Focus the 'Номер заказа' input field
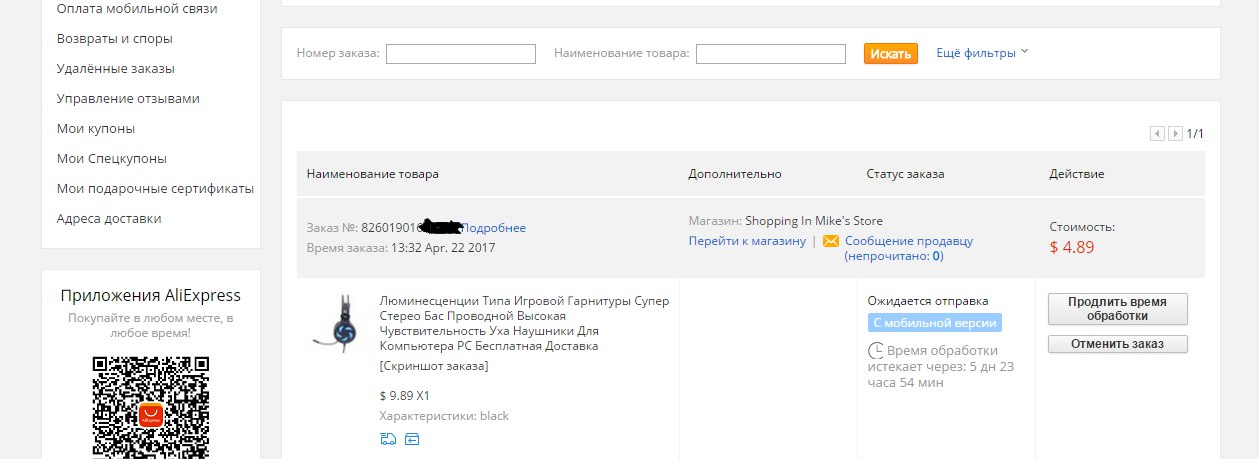Image resolution: width=1259 pixels, height=459 pixels. click(x=461, y=54)
